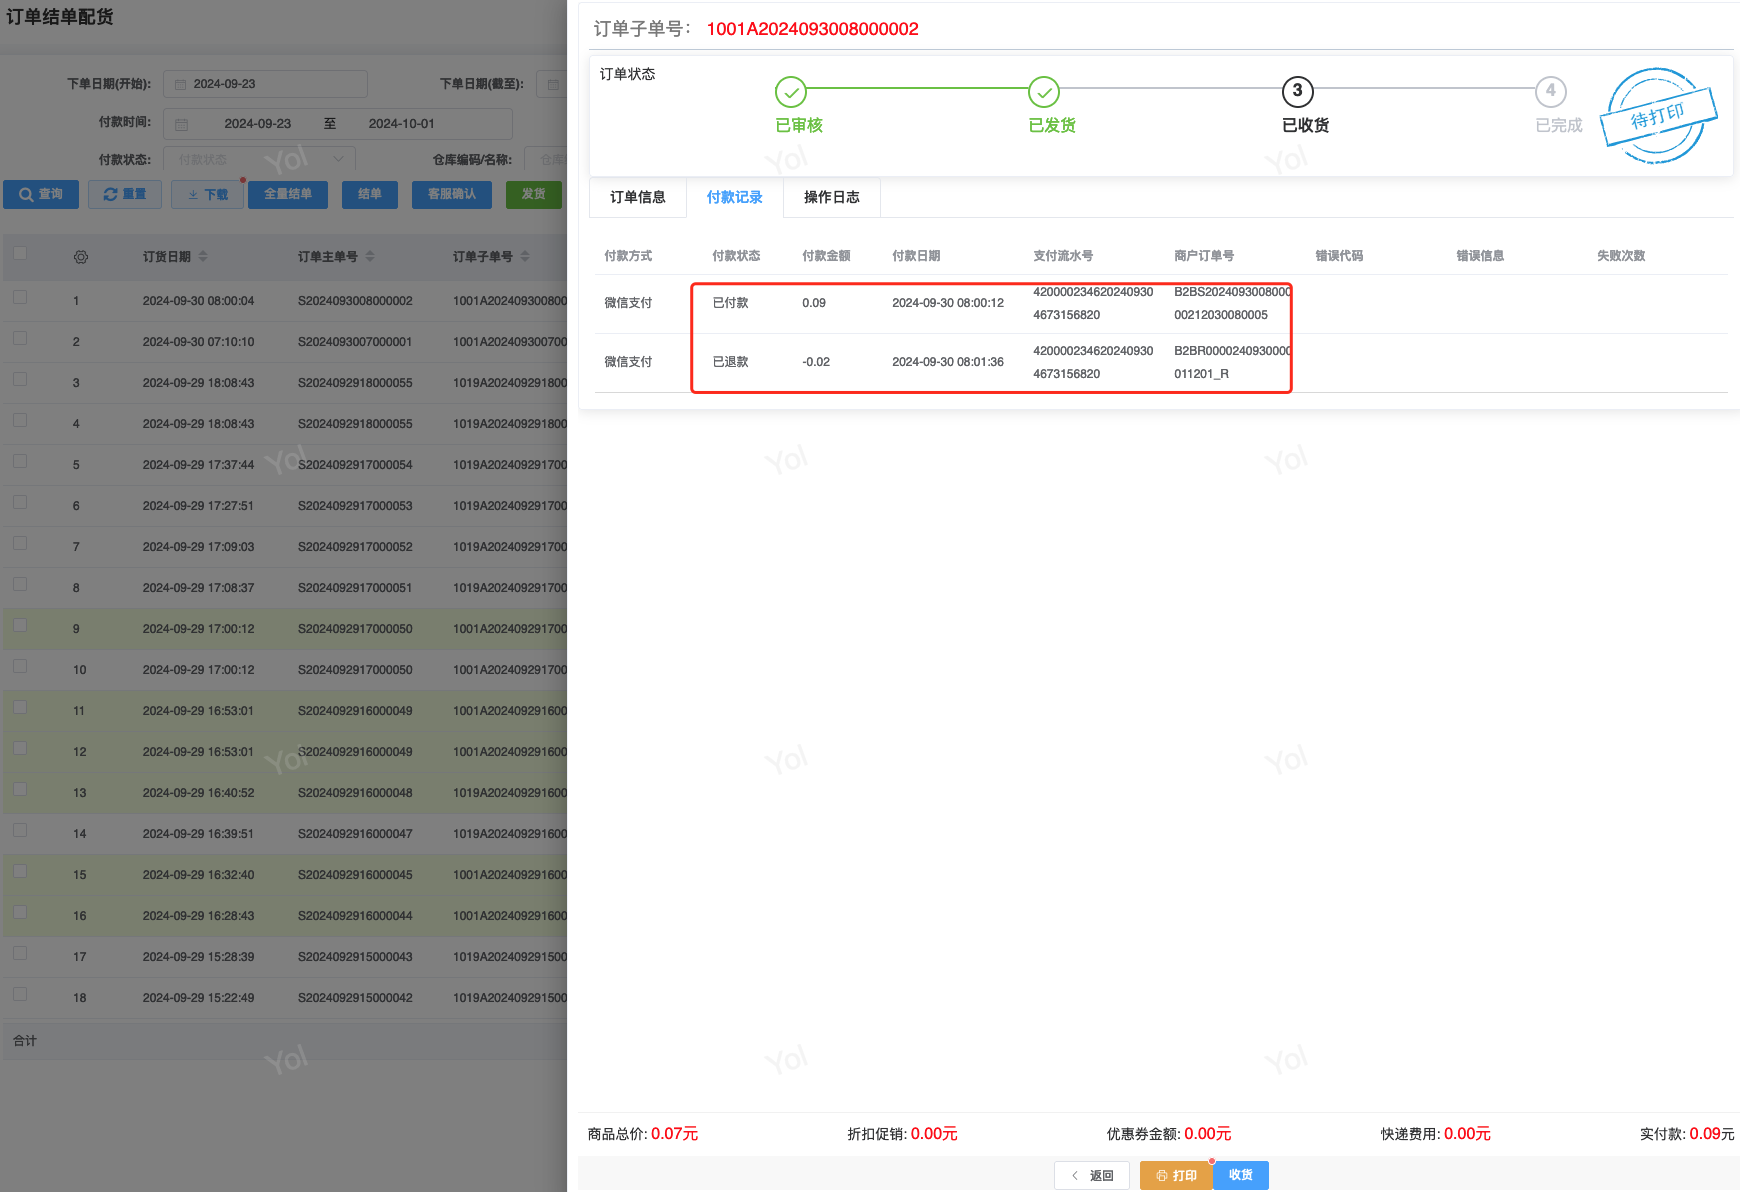Screen dimensions: 1740x1192
Task: Click the 返回 back button
Action: point(1092,1175)
